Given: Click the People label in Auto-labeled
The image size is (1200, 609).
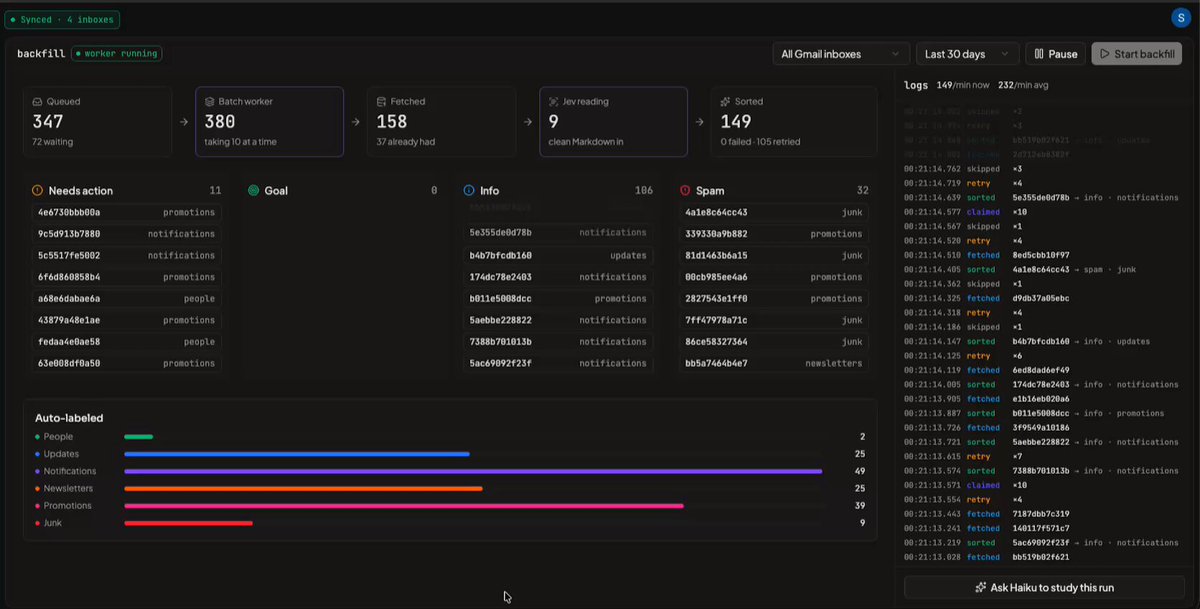Looking at the screenshot, I should click(x=58, y=437).
